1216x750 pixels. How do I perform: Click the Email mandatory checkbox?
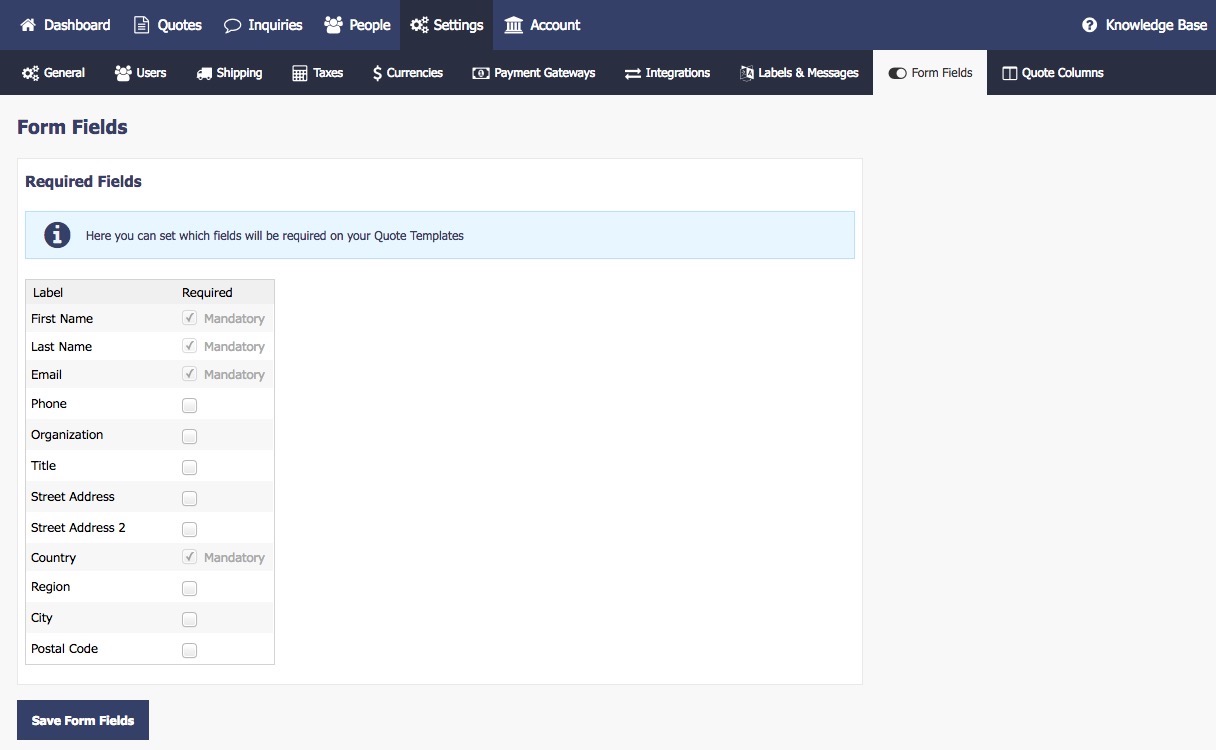190,374
